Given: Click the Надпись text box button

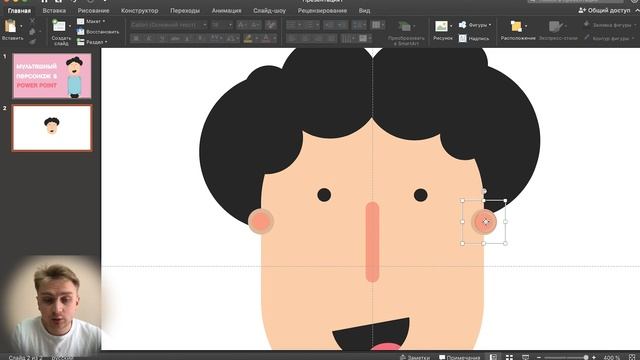Looking at the screenshot, I should coord(474,38).
